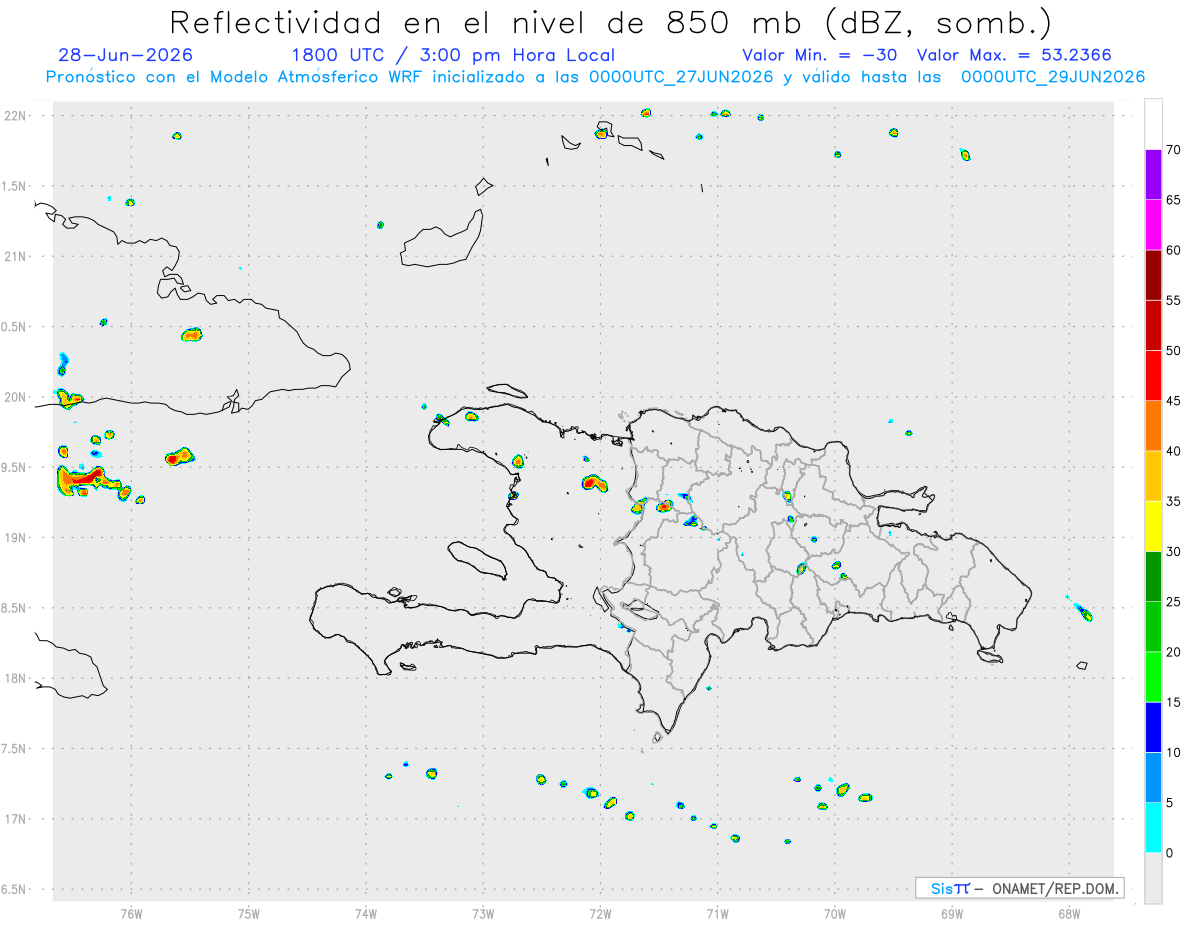Click the "1800 UTC / 3:00 pm Hora Local" text
The height and width of the screenshot is (927, 1200).
453,55
